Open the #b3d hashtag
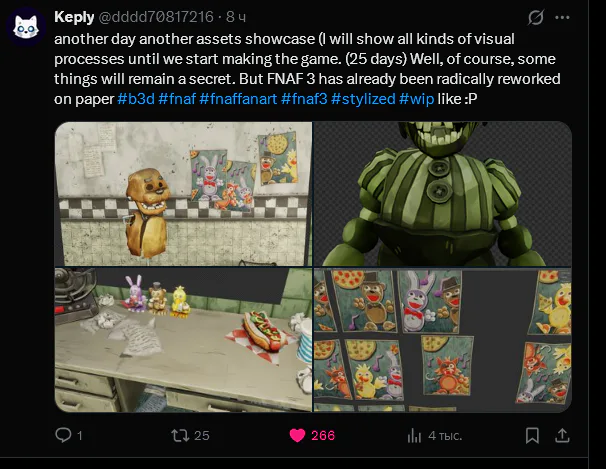The height and width of the screenshot is (469, 606). 136,99
